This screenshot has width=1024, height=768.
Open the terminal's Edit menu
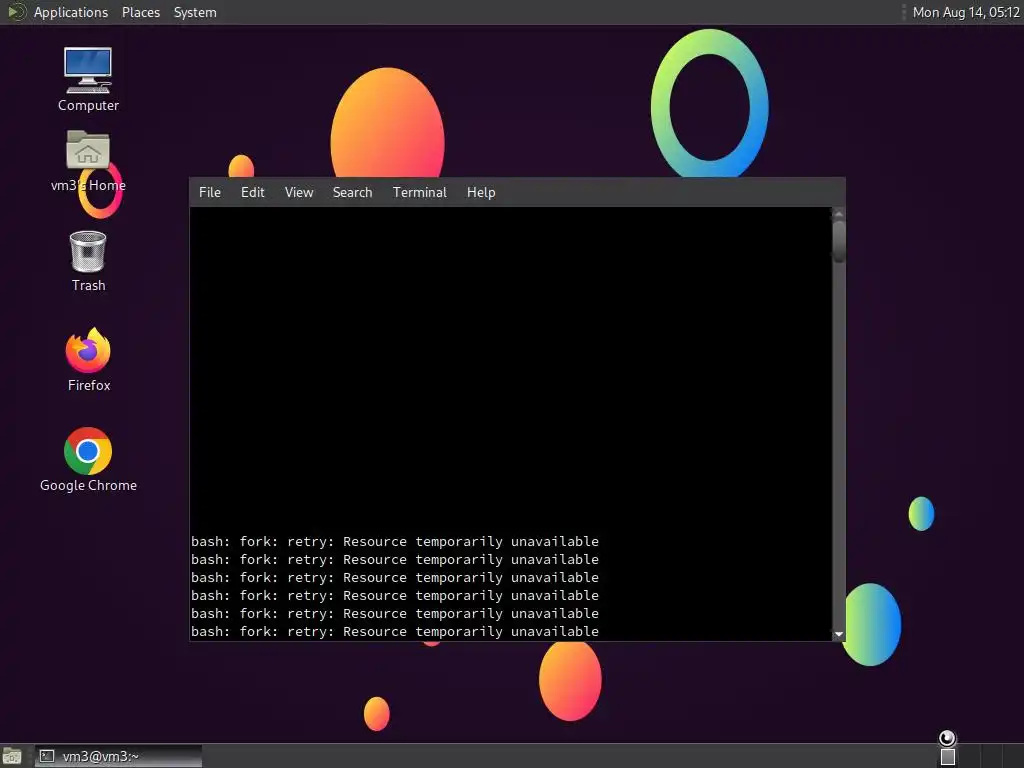click(253, 192)
